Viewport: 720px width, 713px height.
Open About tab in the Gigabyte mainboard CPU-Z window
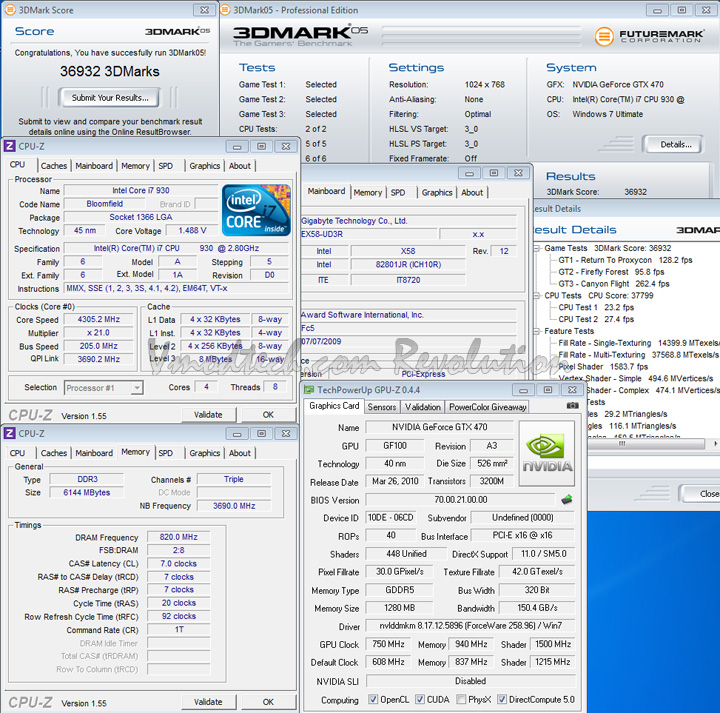click(472, 192)
